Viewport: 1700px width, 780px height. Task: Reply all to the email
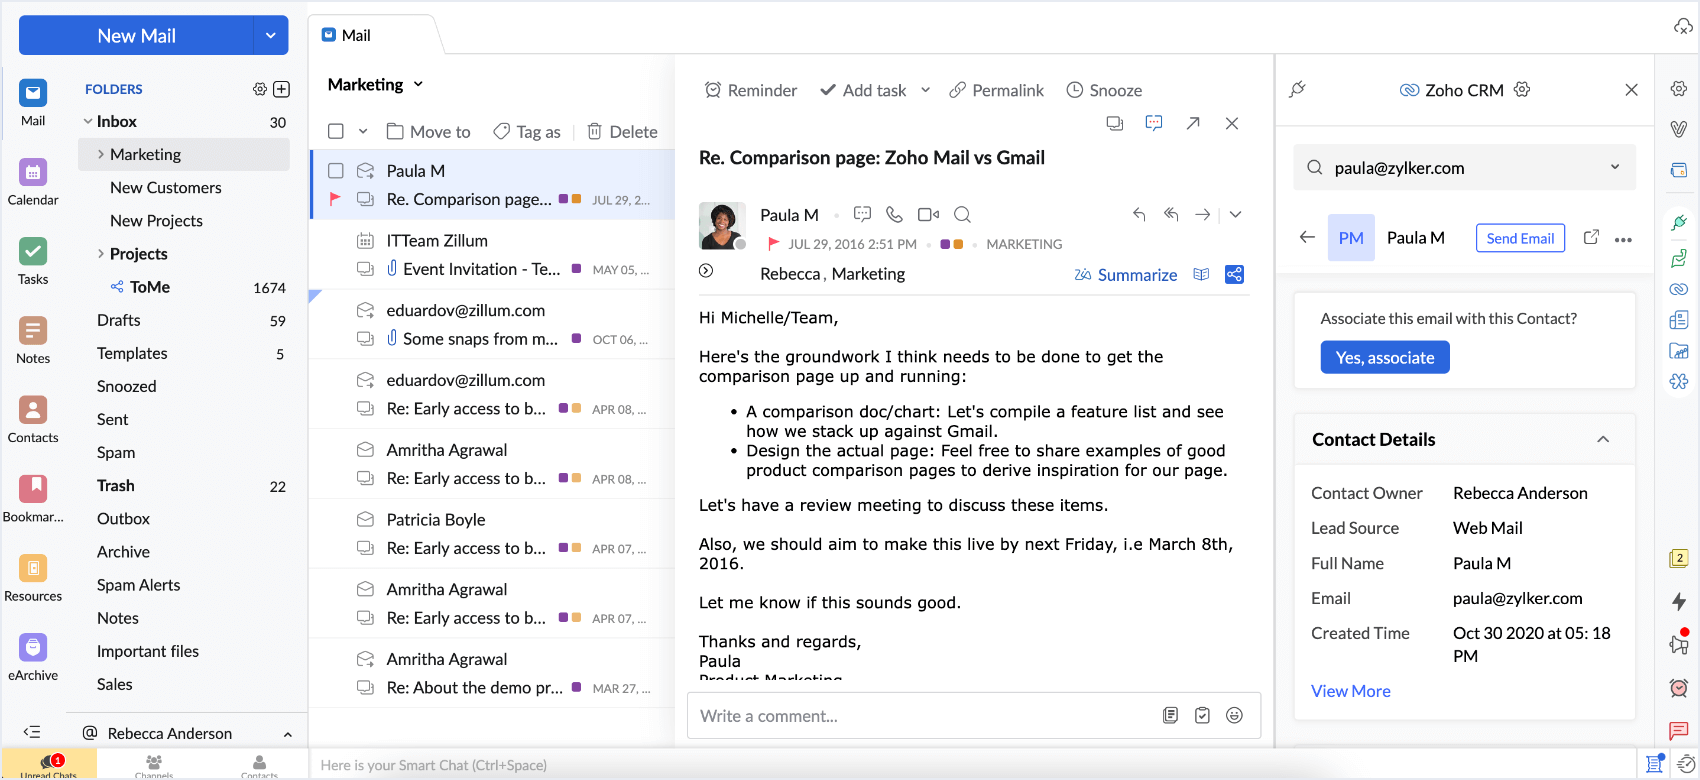pos(1171,214)
